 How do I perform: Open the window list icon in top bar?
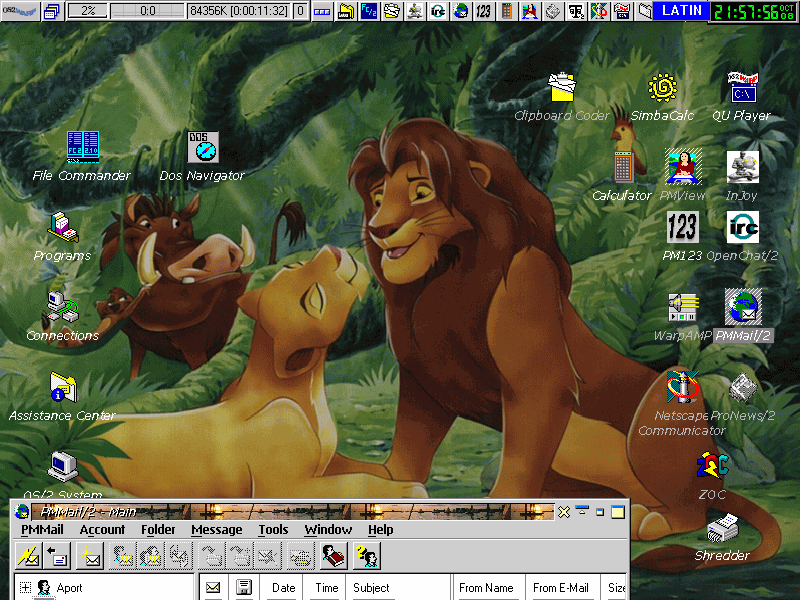(x=52, y=11)
